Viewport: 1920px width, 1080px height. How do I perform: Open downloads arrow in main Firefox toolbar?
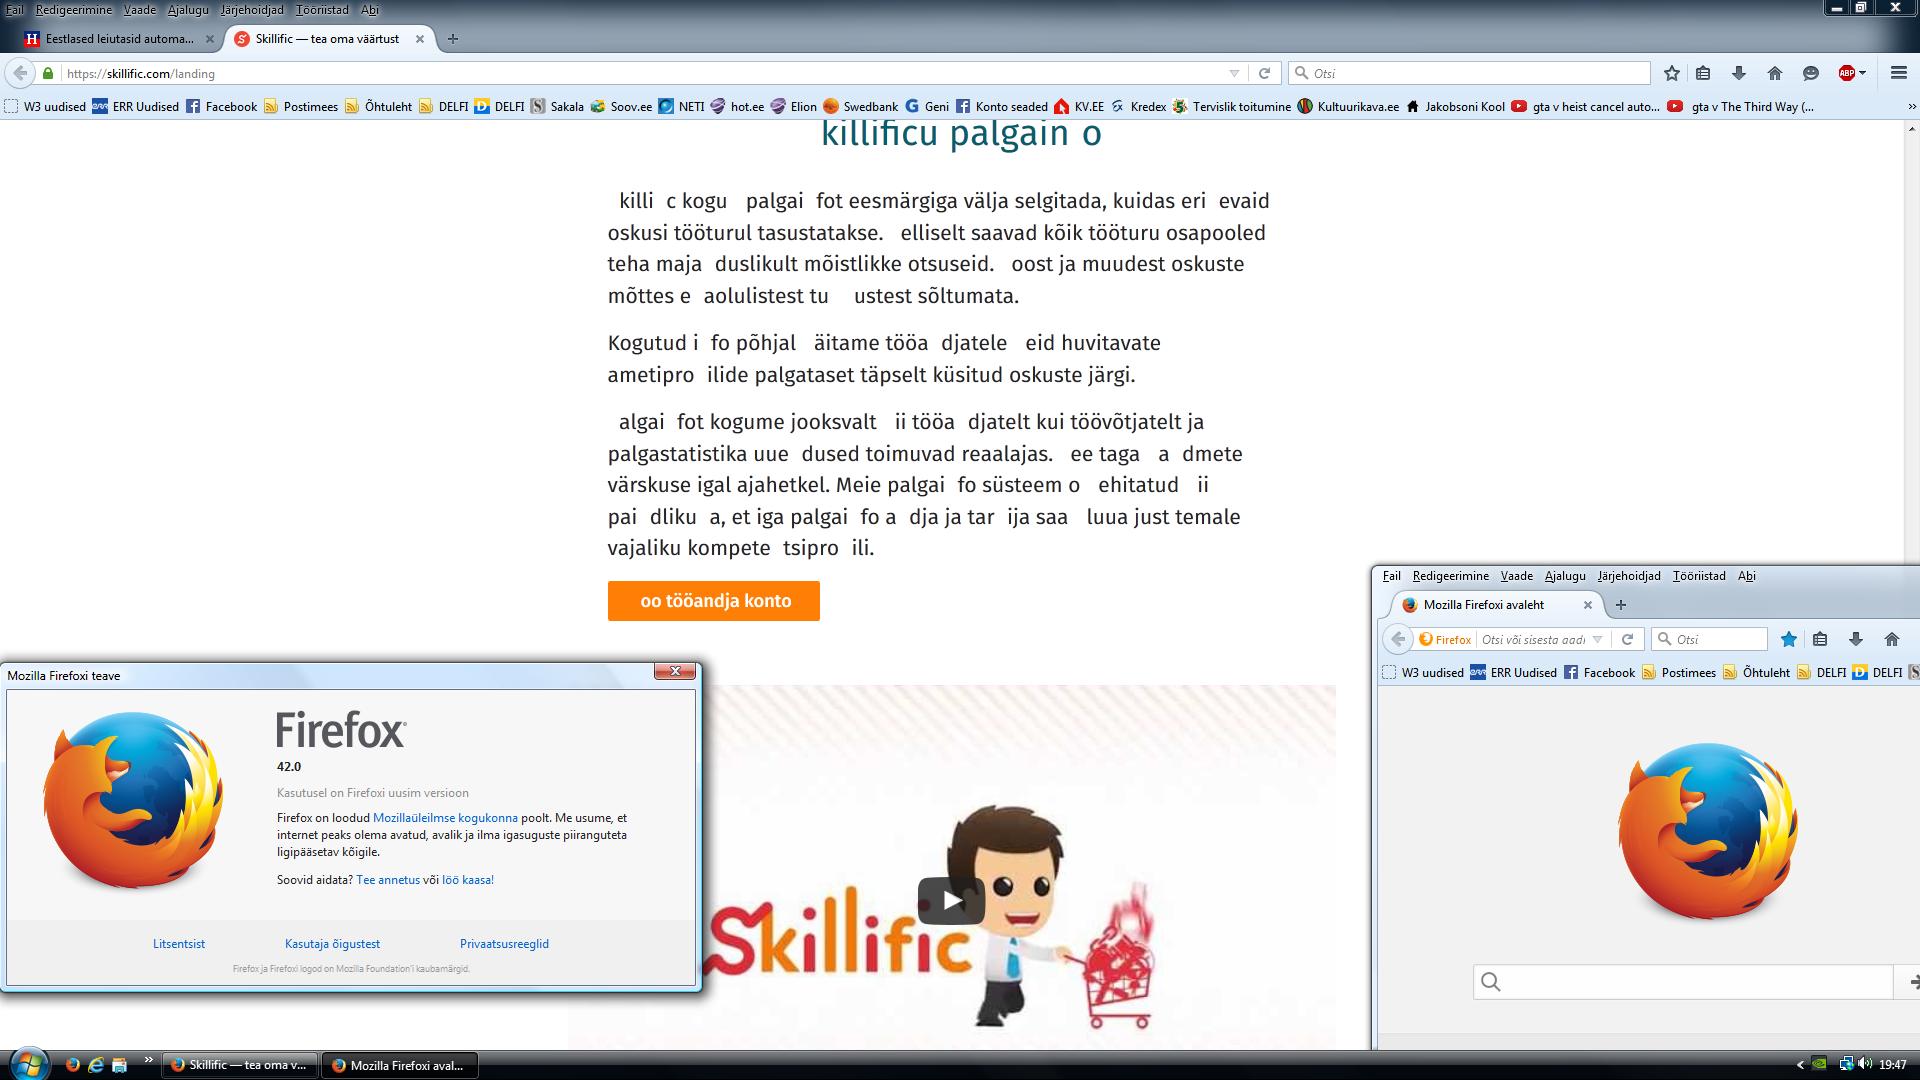pos(1739,73)
